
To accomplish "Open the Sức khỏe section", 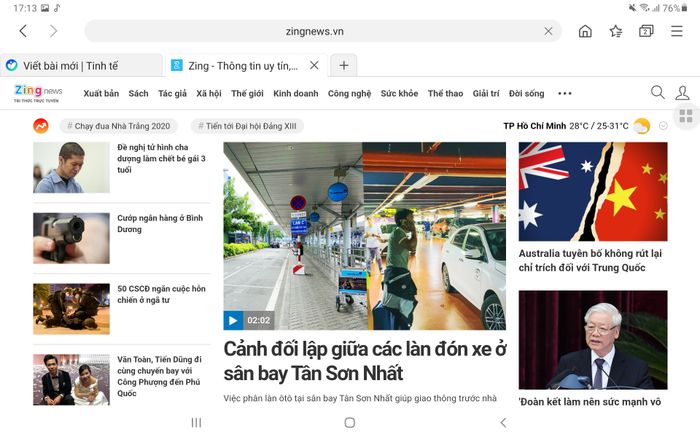I will (x=400, y=93).
